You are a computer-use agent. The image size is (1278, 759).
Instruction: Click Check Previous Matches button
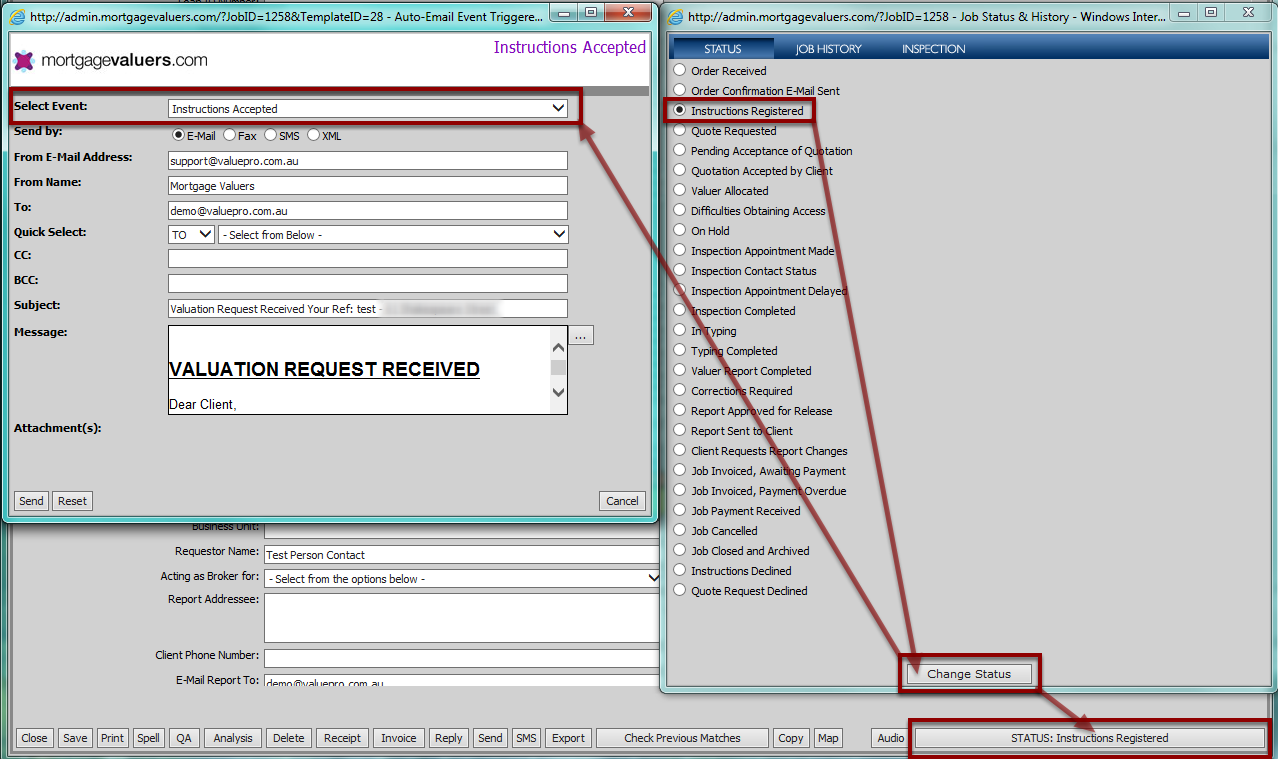pyautogui.click(x=683, y=738)
